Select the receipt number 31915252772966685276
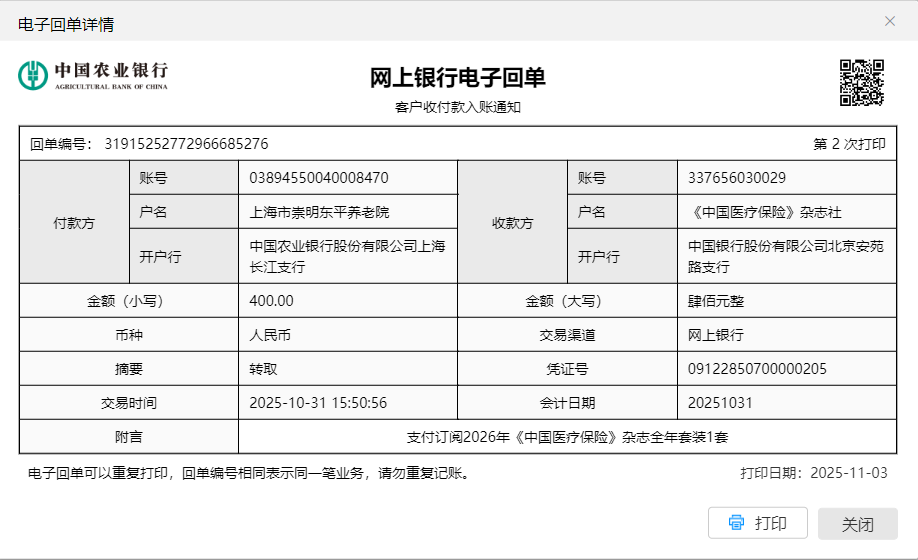This screenshot has height=560, width=918. 186,144
